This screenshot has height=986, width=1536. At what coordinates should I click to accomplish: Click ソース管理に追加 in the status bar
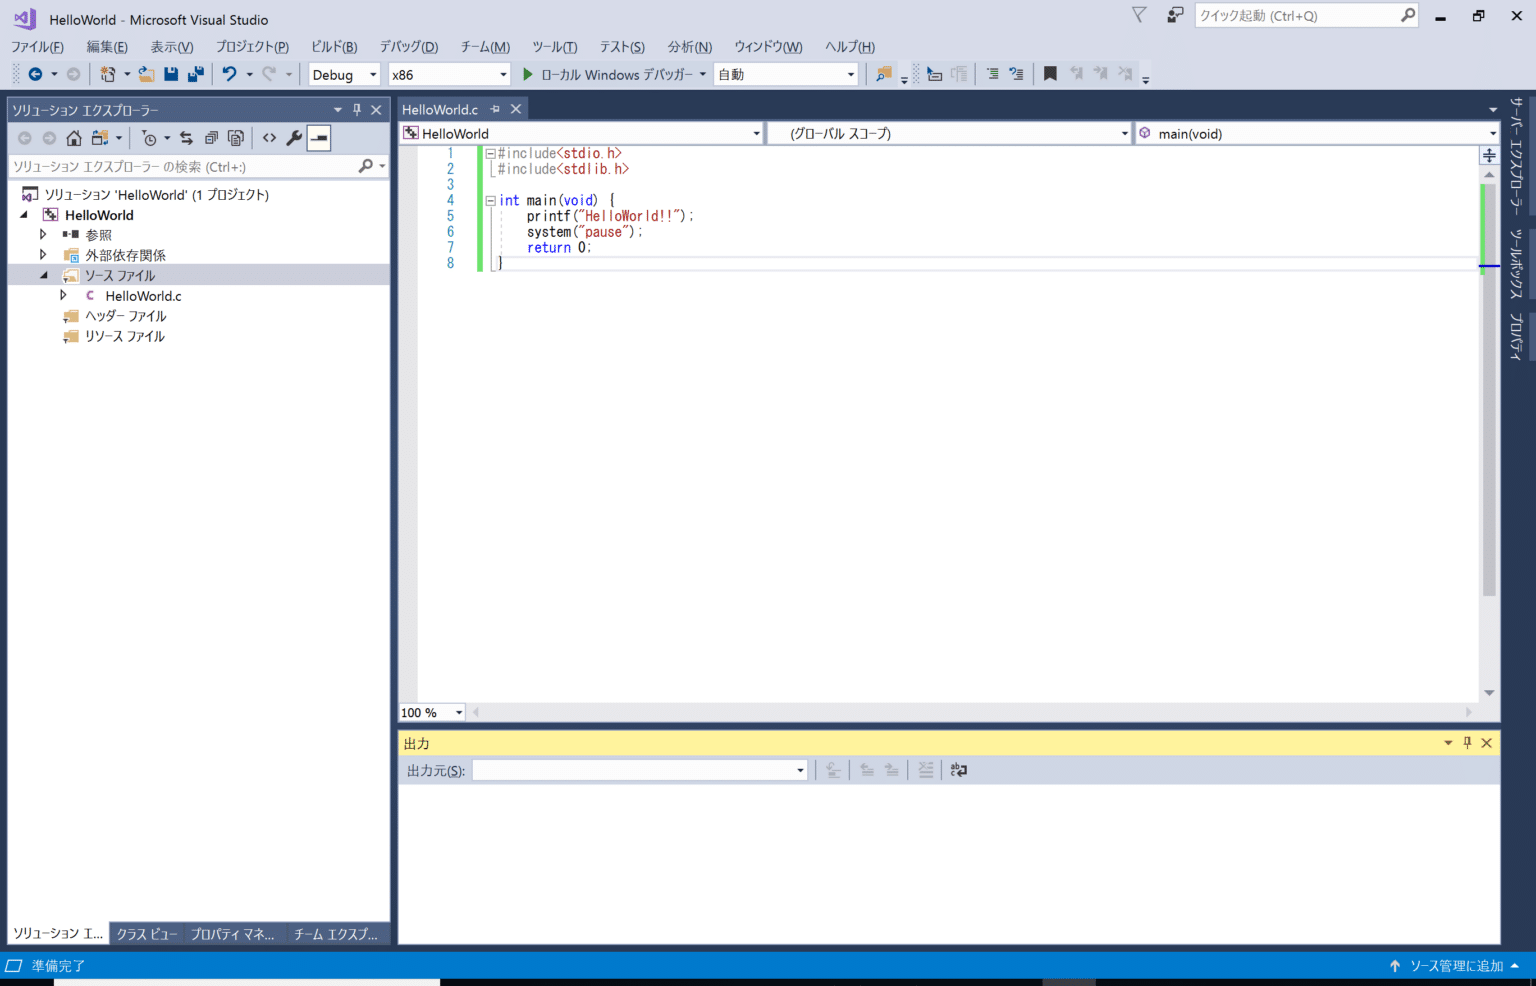click(x=1456, y=965)
